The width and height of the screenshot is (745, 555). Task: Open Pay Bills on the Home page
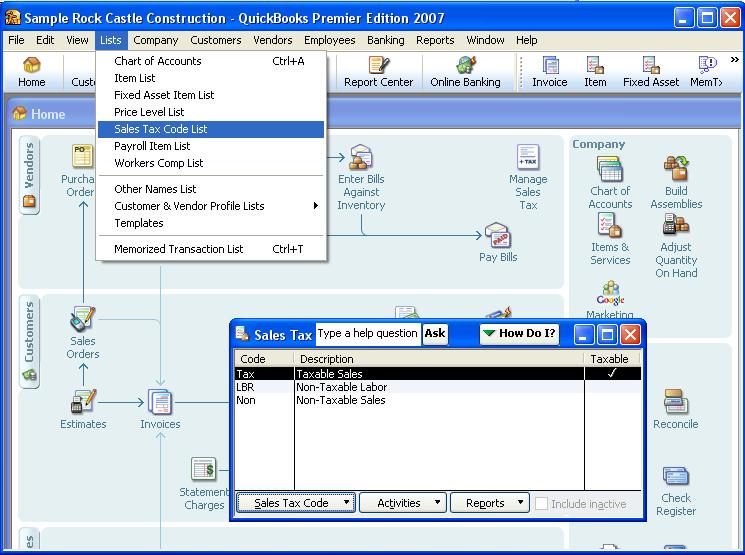click(x=498, y=242)
